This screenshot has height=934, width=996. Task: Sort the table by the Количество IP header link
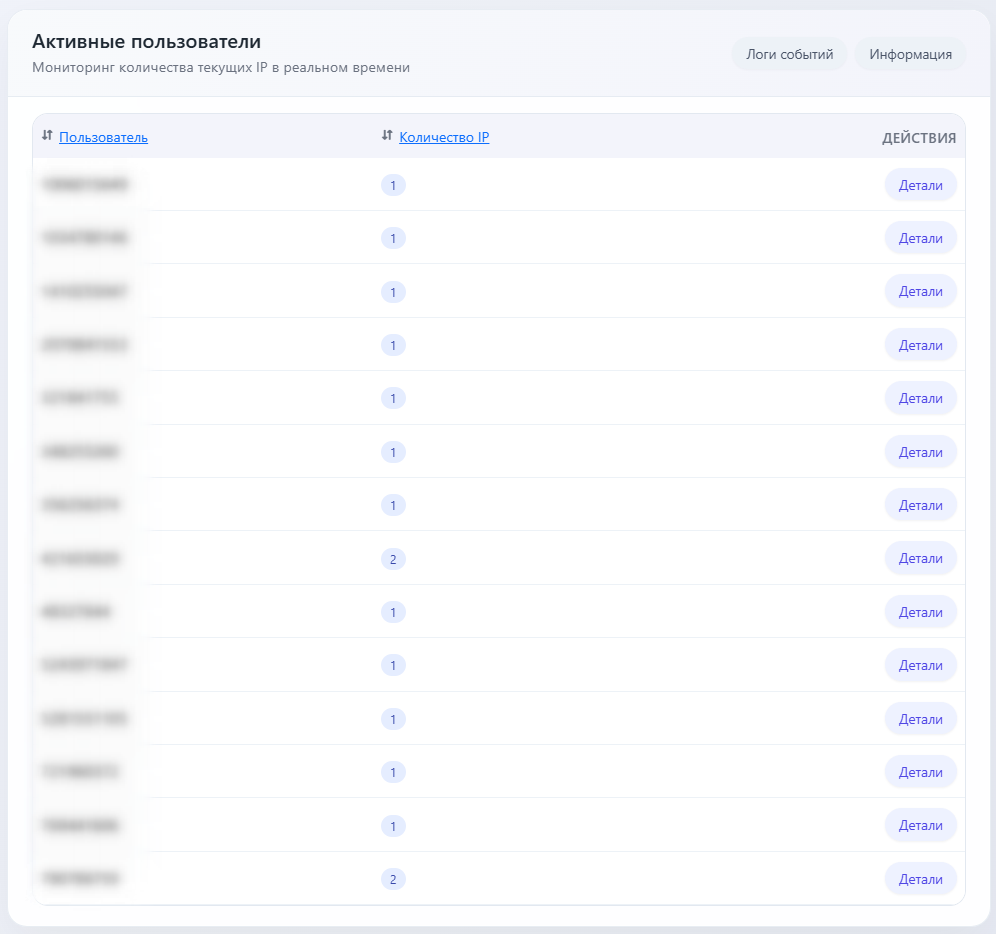coord(444,138)
